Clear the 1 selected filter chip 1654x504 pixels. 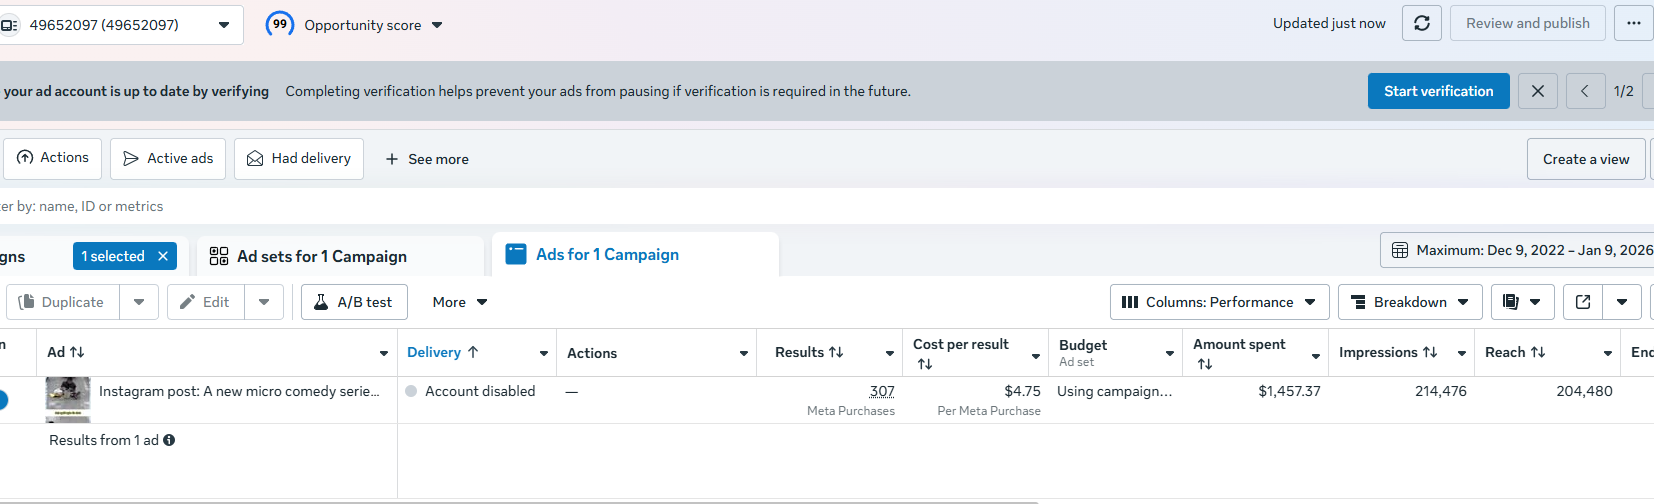click(x=163, y=256)
